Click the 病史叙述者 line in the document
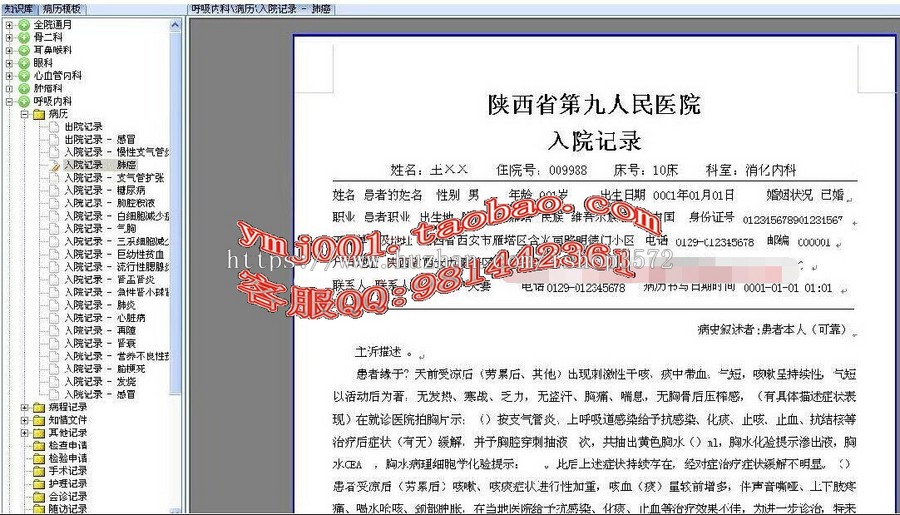Image resolution: width=900 pixels, height=515 pixels. [772, 330]
